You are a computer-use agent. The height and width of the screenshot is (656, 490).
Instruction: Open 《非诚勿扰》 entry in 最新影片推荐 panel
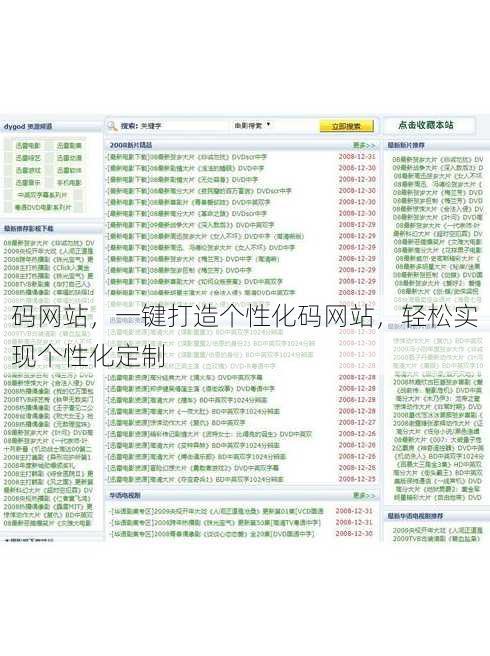(437, 159)
